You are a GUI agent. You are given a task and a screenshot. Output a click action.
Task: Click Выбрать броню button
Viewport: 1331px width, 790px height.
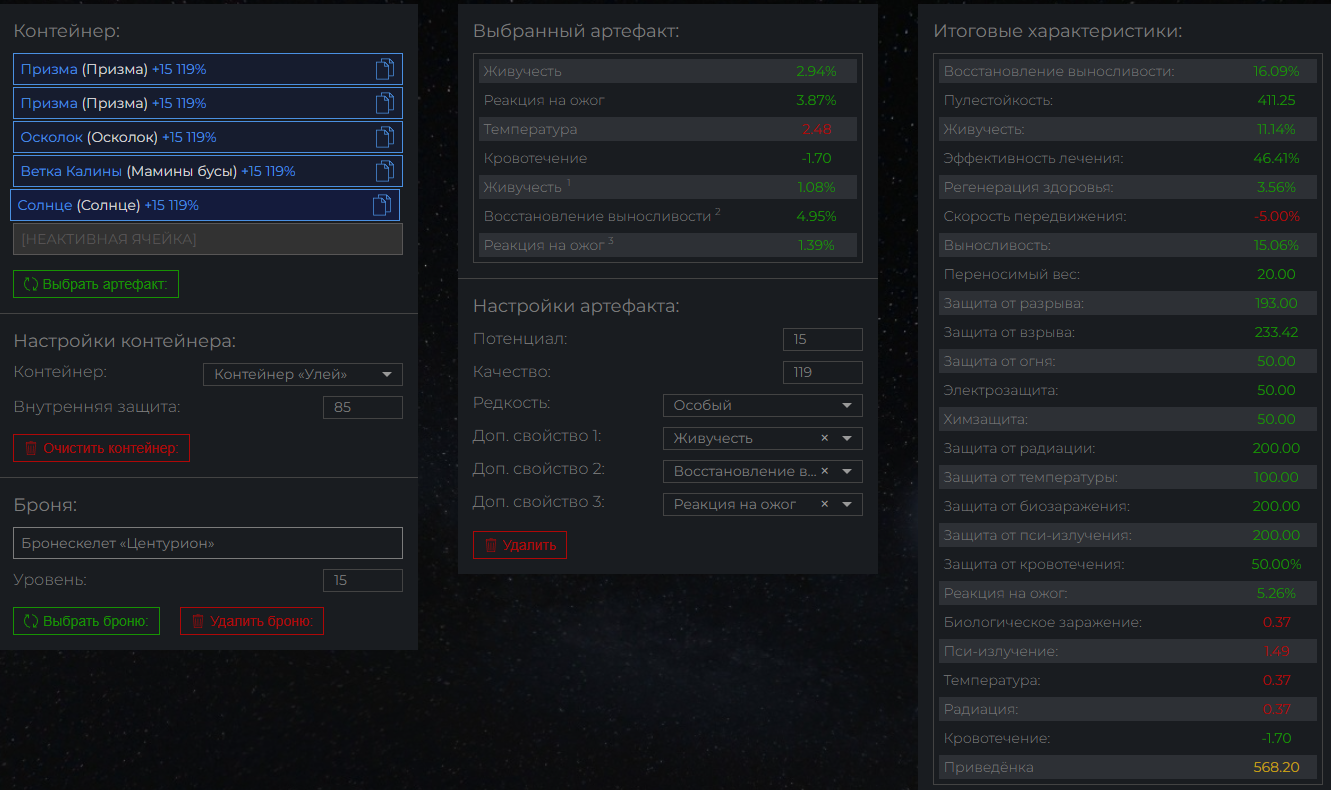tap(86, 621)
